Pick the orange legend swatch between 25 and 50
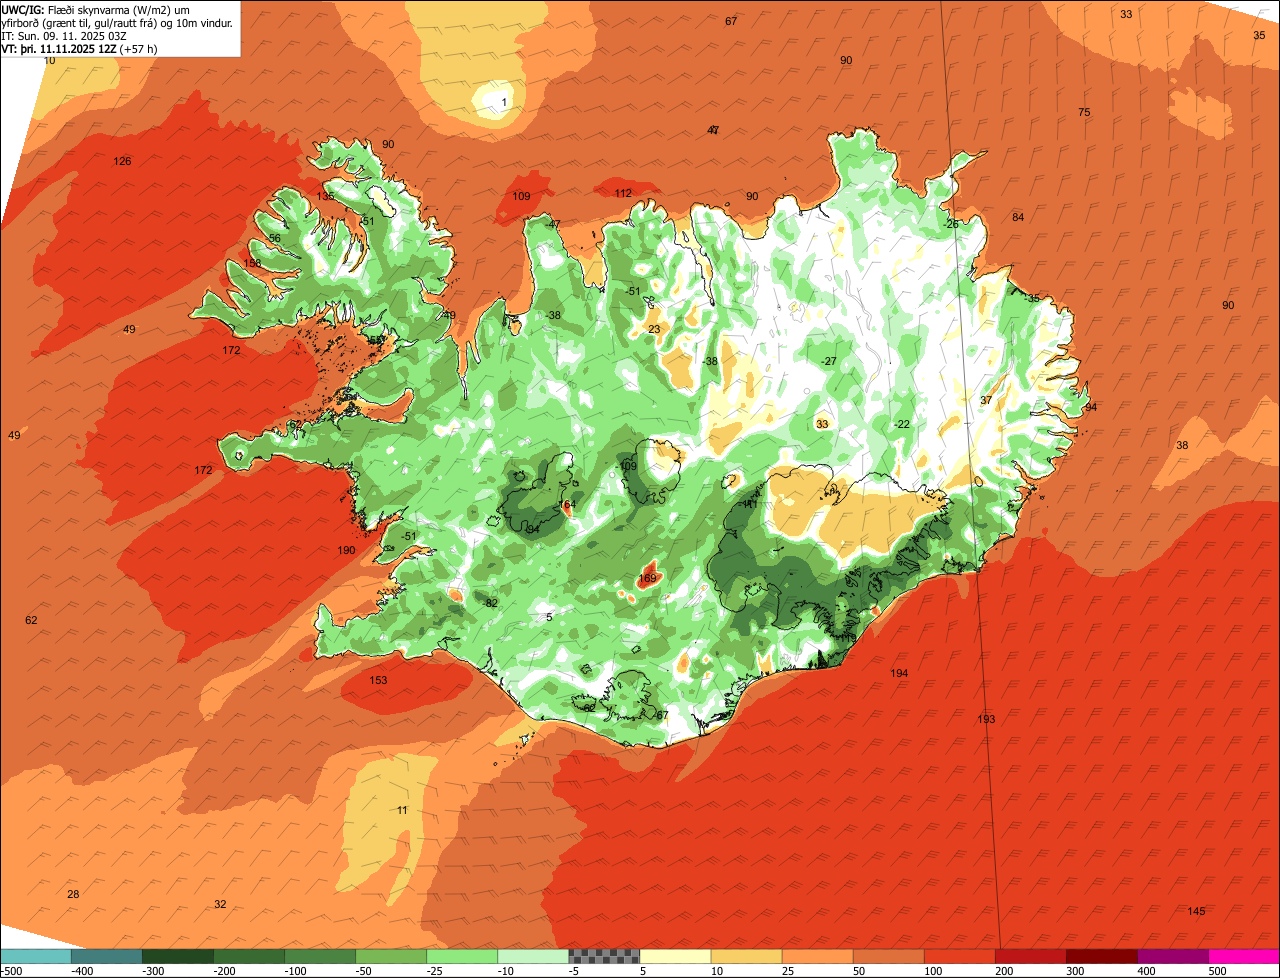The image size is (1280, 978). (x=817, y=956)
